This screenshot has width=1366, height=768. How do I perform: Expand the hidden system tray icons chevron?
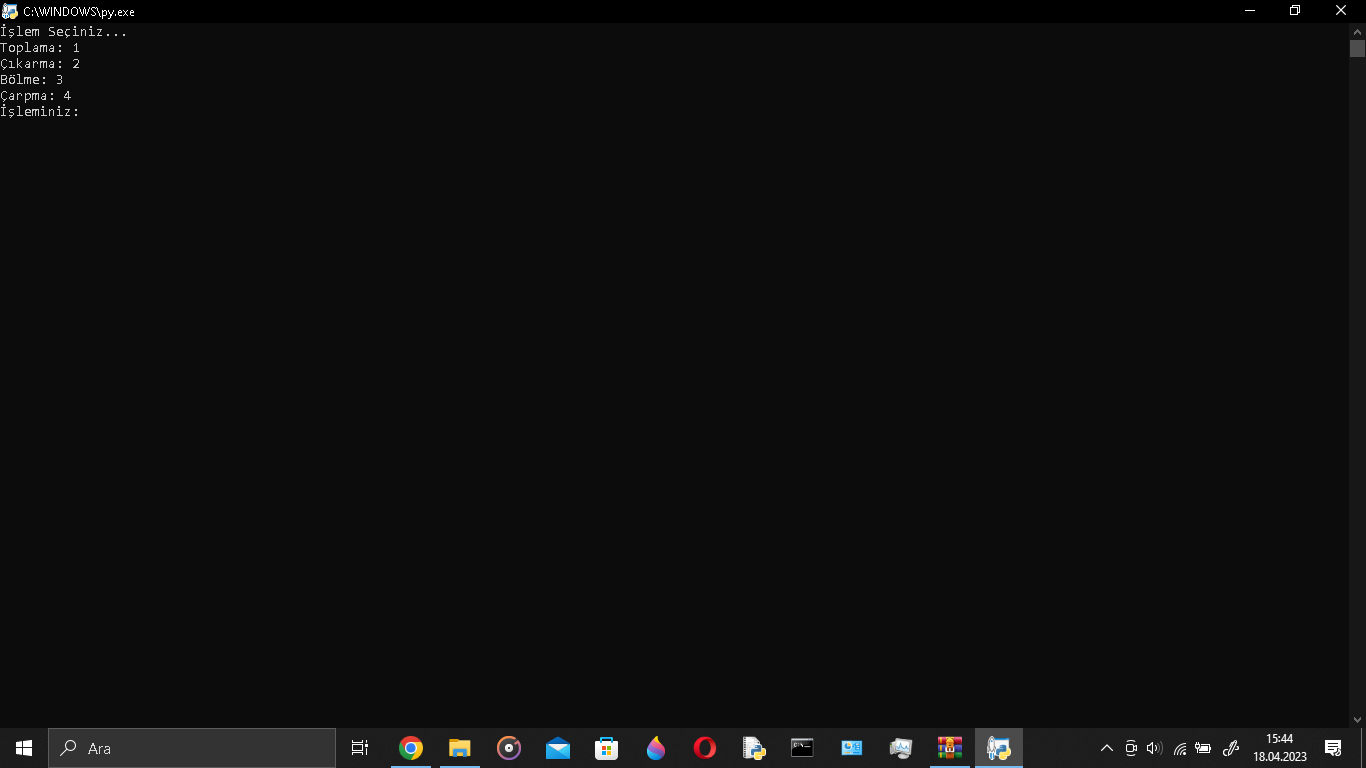[1107, 748]
